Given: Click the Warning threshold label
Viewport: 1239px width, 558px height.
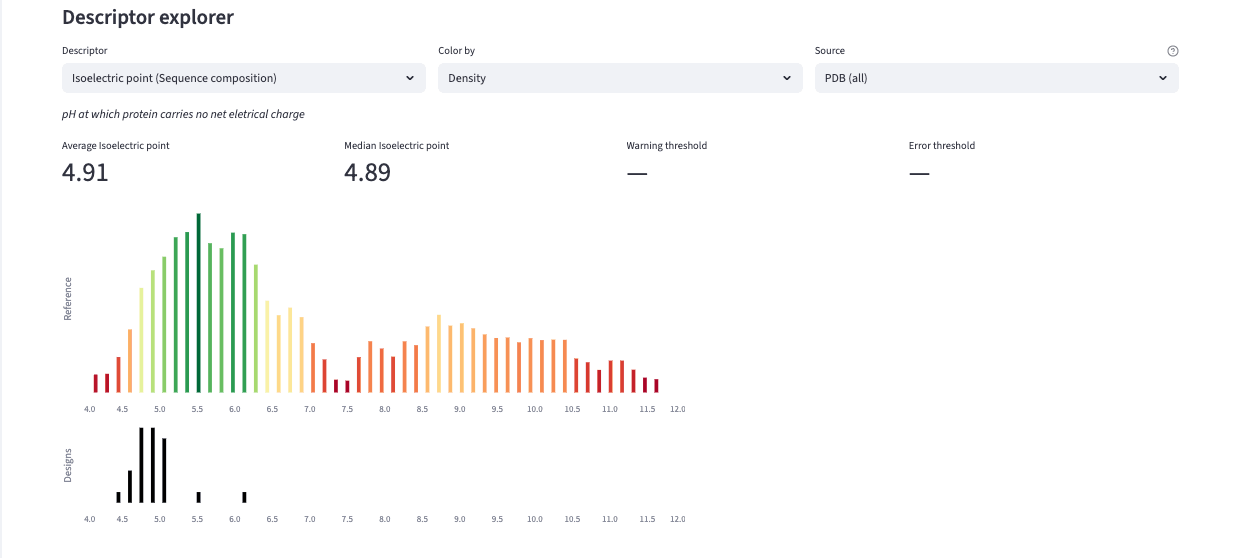Looking at the screenshot, I should (666, 146).
